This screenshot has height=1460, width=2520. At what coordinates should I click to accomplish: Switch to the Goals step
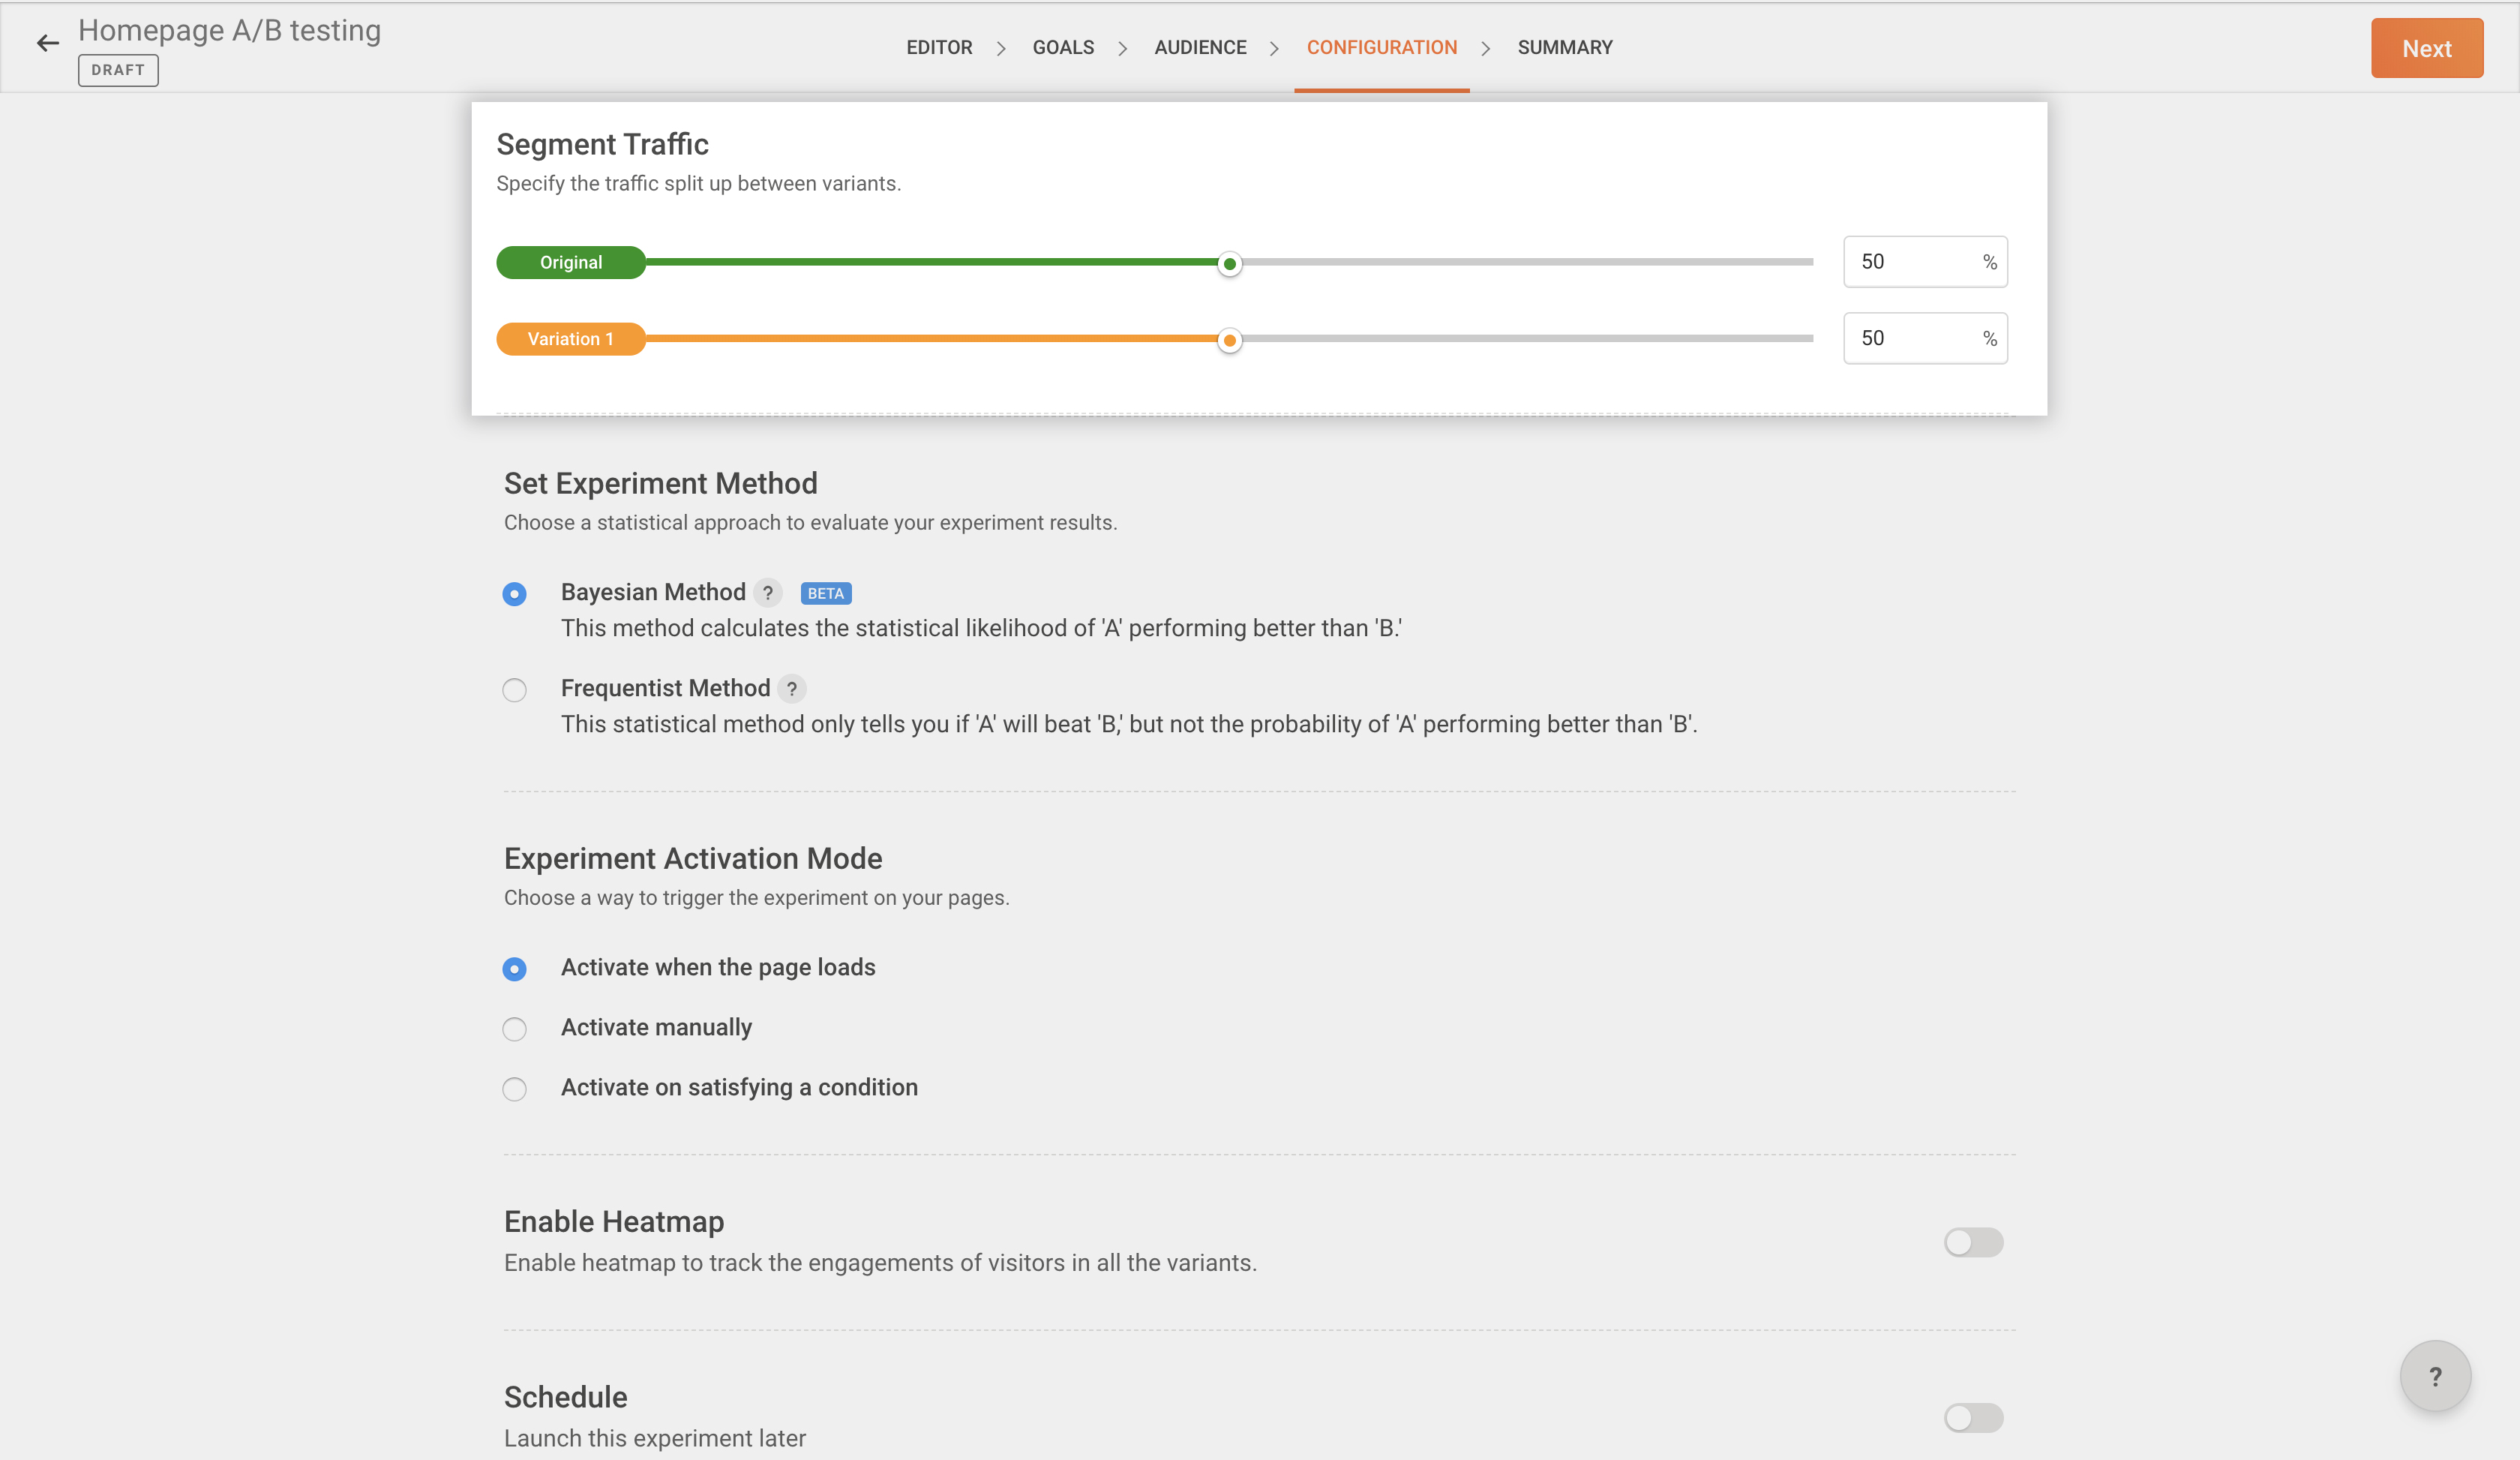click(x=1063, y=47)
